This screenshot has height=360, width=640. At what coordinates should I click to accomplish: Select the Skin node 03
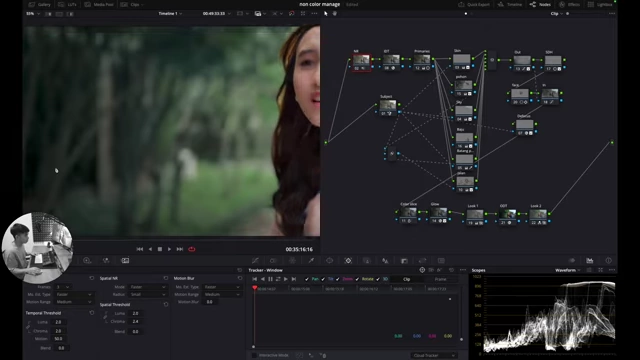point(462,62)
